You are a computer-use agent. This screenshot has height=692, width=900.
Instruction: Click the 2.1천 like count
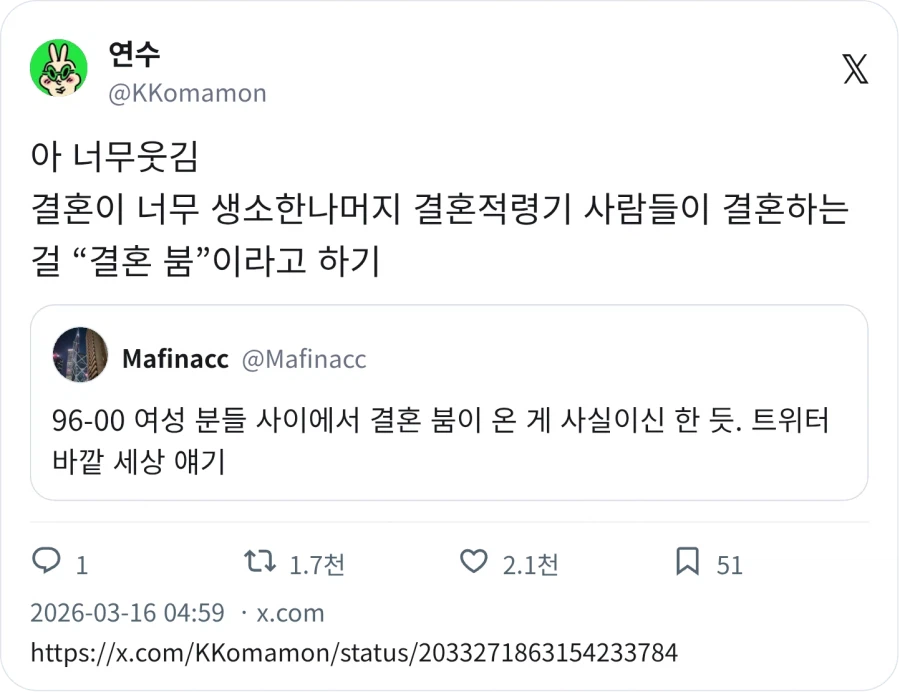tap(530, 565)
